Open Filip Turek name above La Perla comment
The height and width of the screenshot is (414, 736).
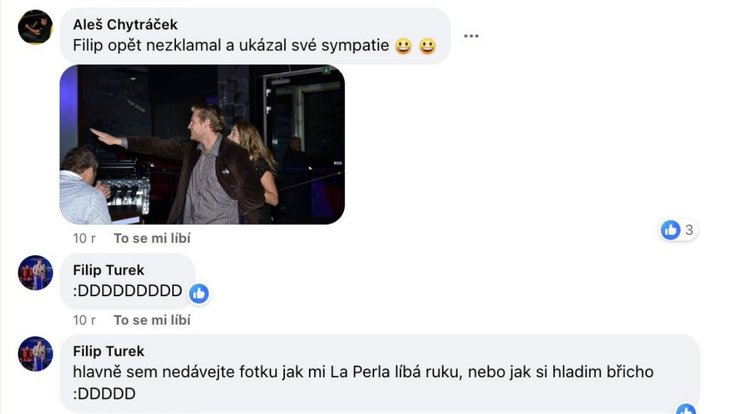pos(109,350)
